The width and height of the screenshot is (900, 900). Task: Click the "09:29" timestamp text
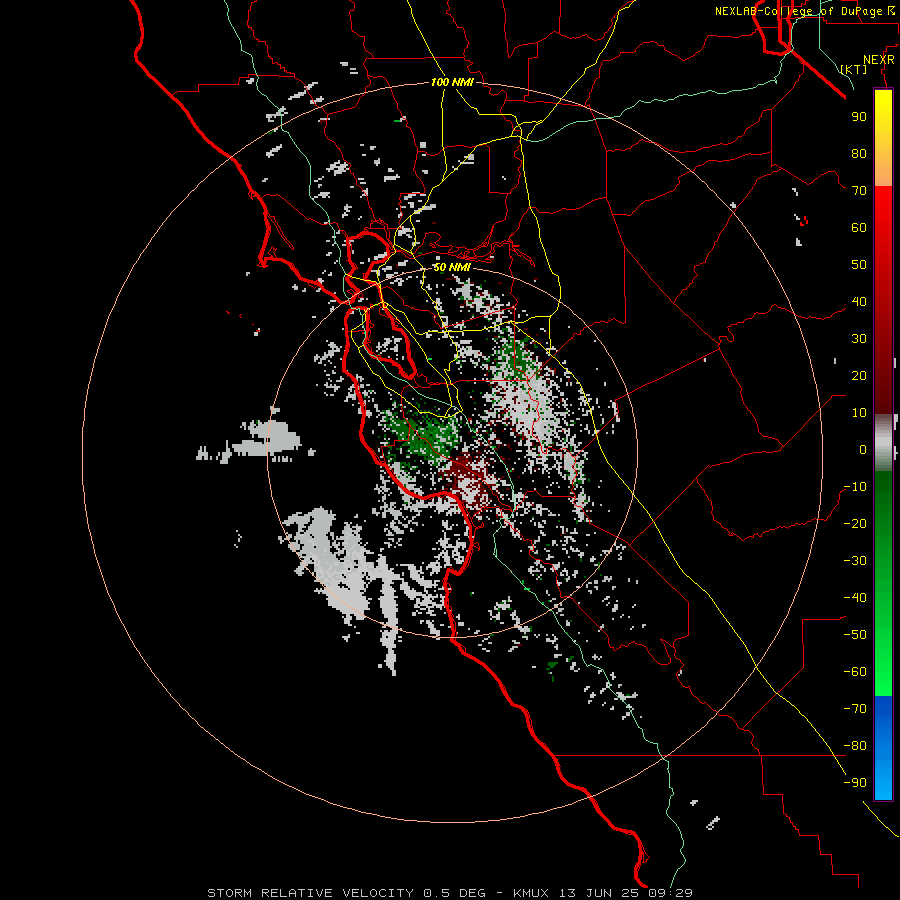670,893
